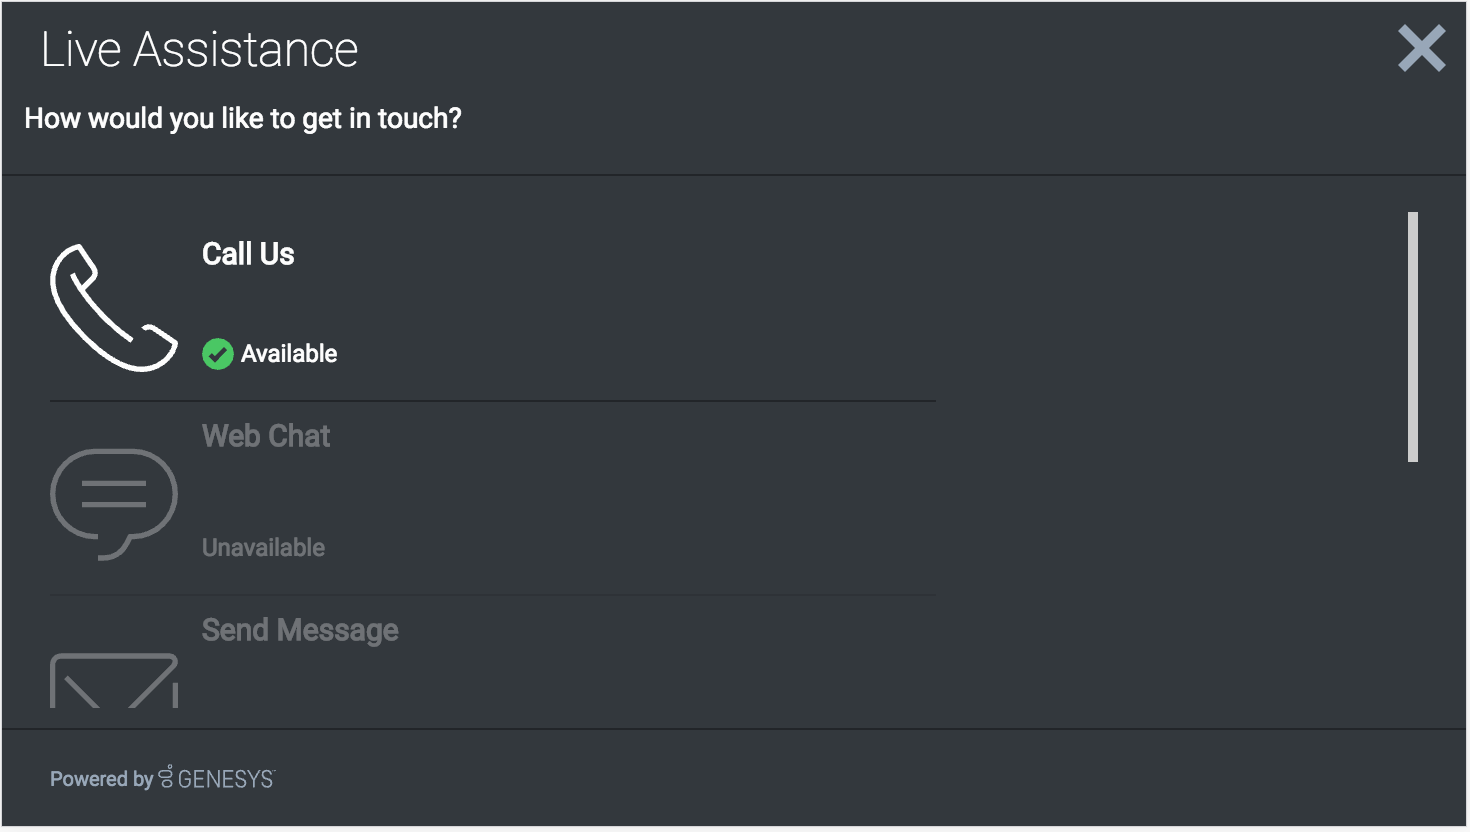
Task: Click the divider line between Call Us and Web Chat
Action: [x=492, y=401]
